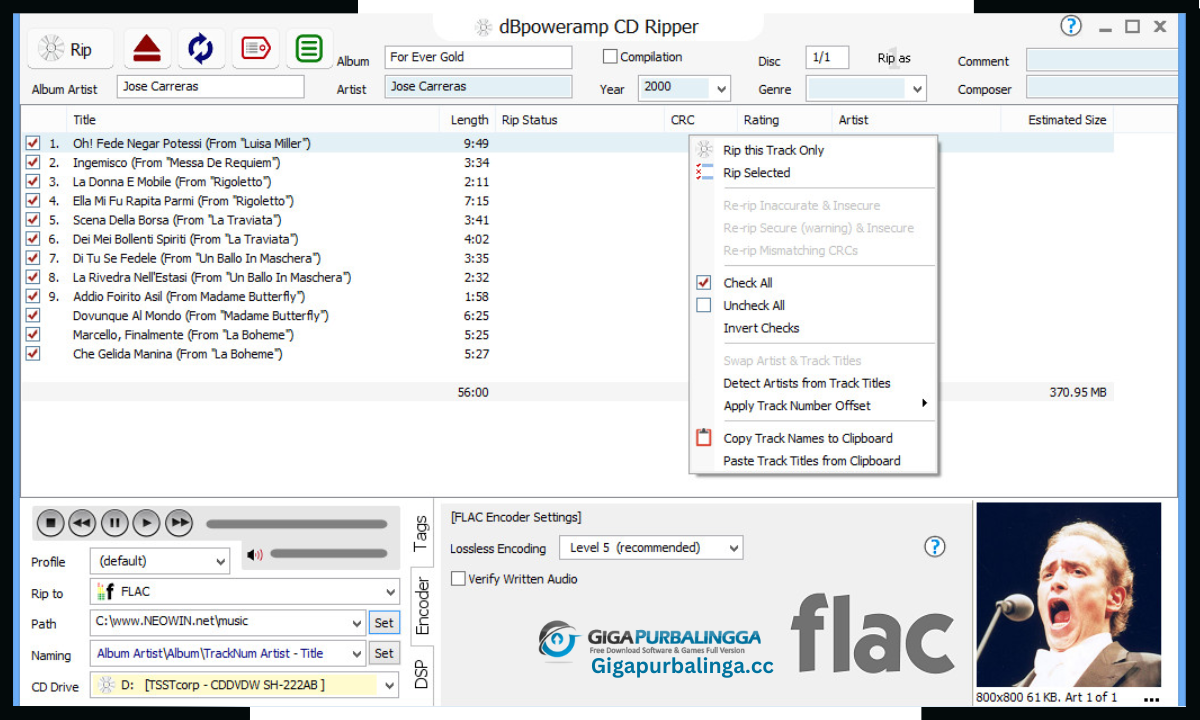The image size is (1200, 720).
Task: Click Set button next to Path
Action: tap(384, 623)
